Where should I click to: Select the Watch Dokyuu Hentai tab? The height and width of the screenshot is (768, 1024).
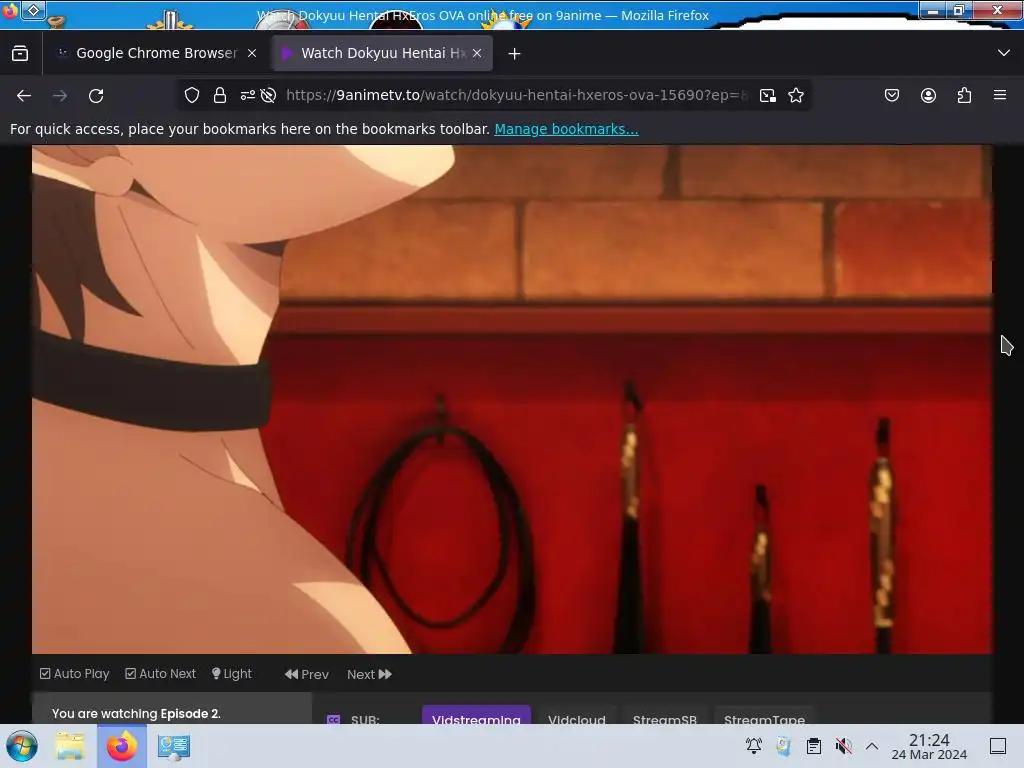coord(382,54)
